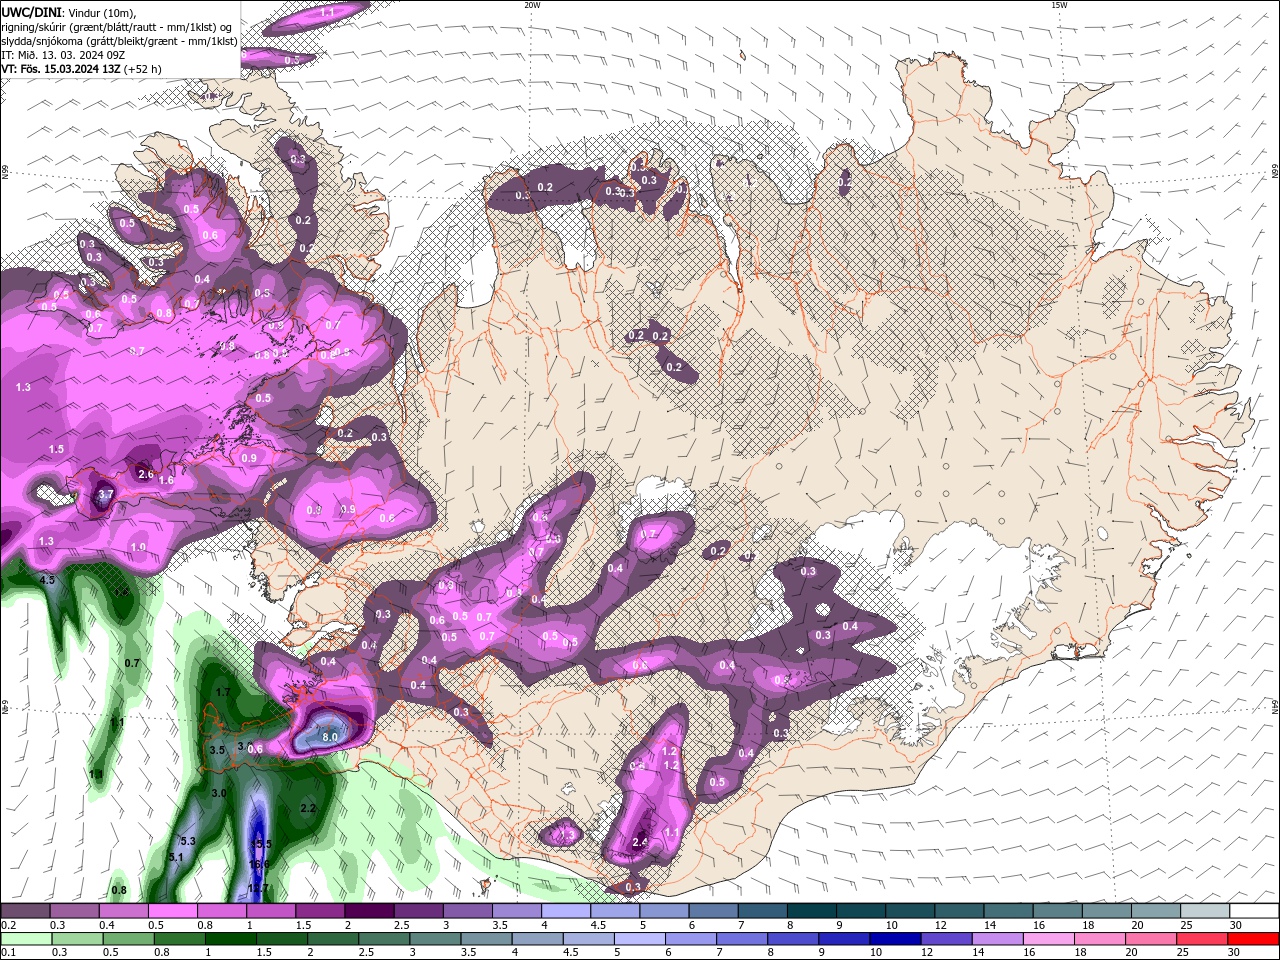Select the purple-row legend swatch starting at 25

tap(1205, 911)
